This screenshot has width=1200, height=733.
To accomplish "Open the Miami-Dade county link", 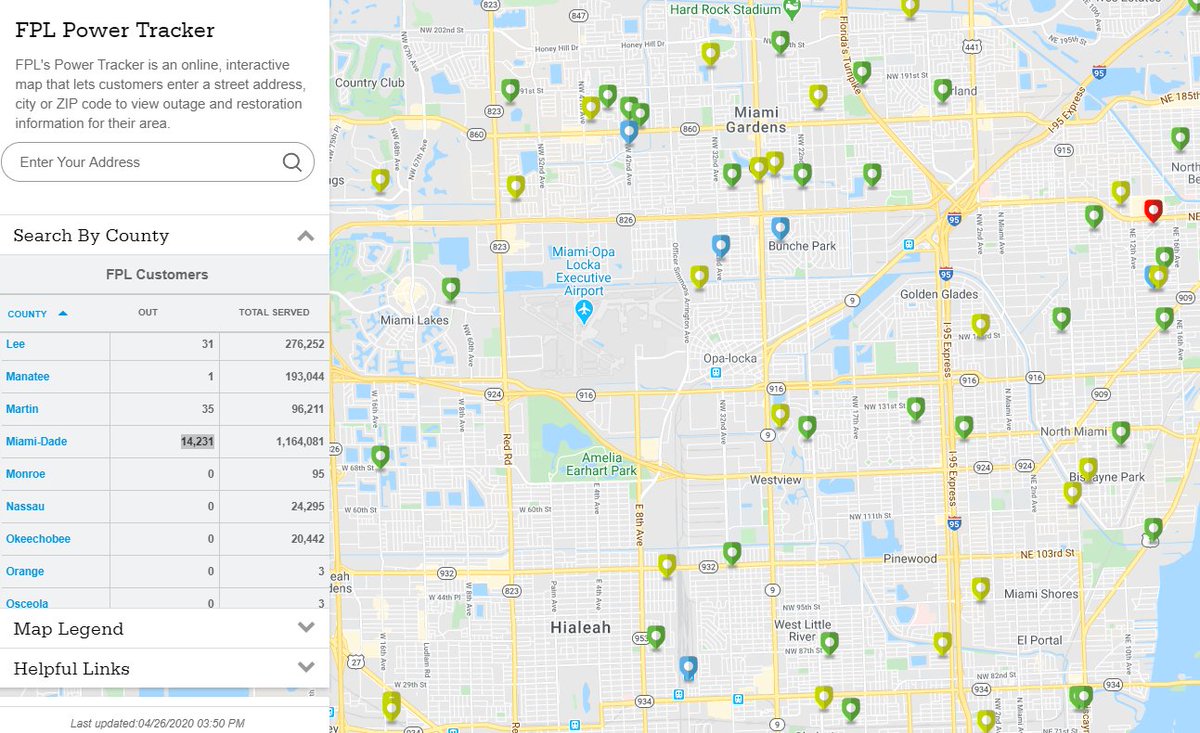I will [x=36, y=441].
